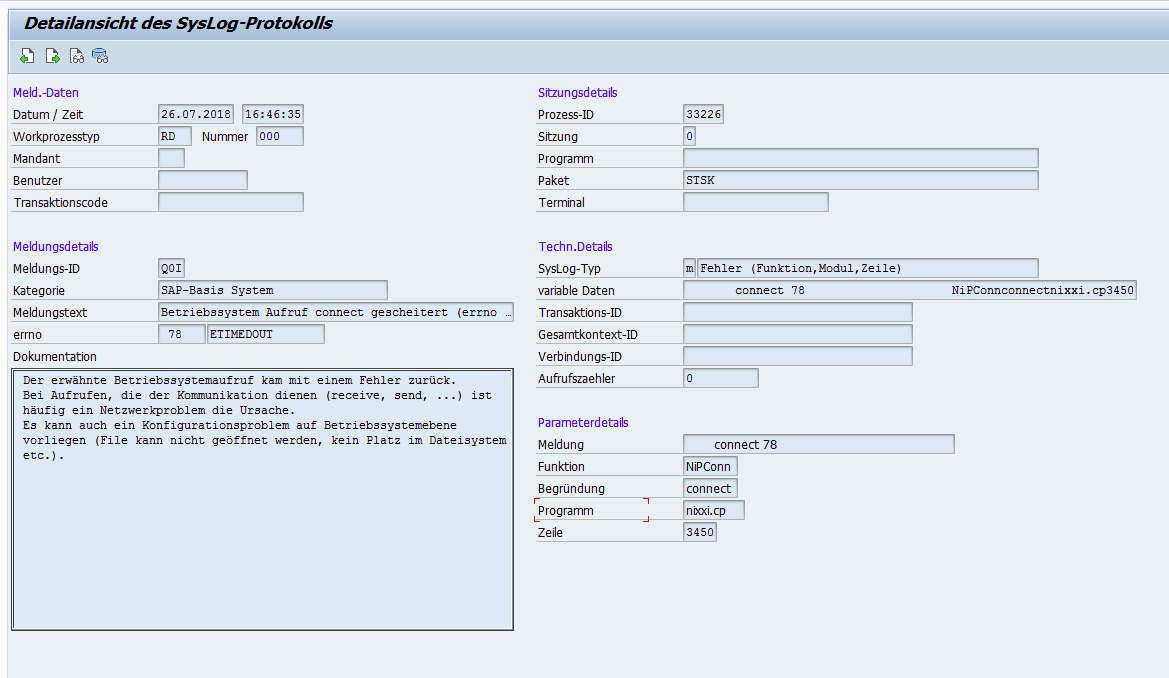1169x678 pixels.
Task: Go to the previous SysLog entry
Action: coord(28,57)
